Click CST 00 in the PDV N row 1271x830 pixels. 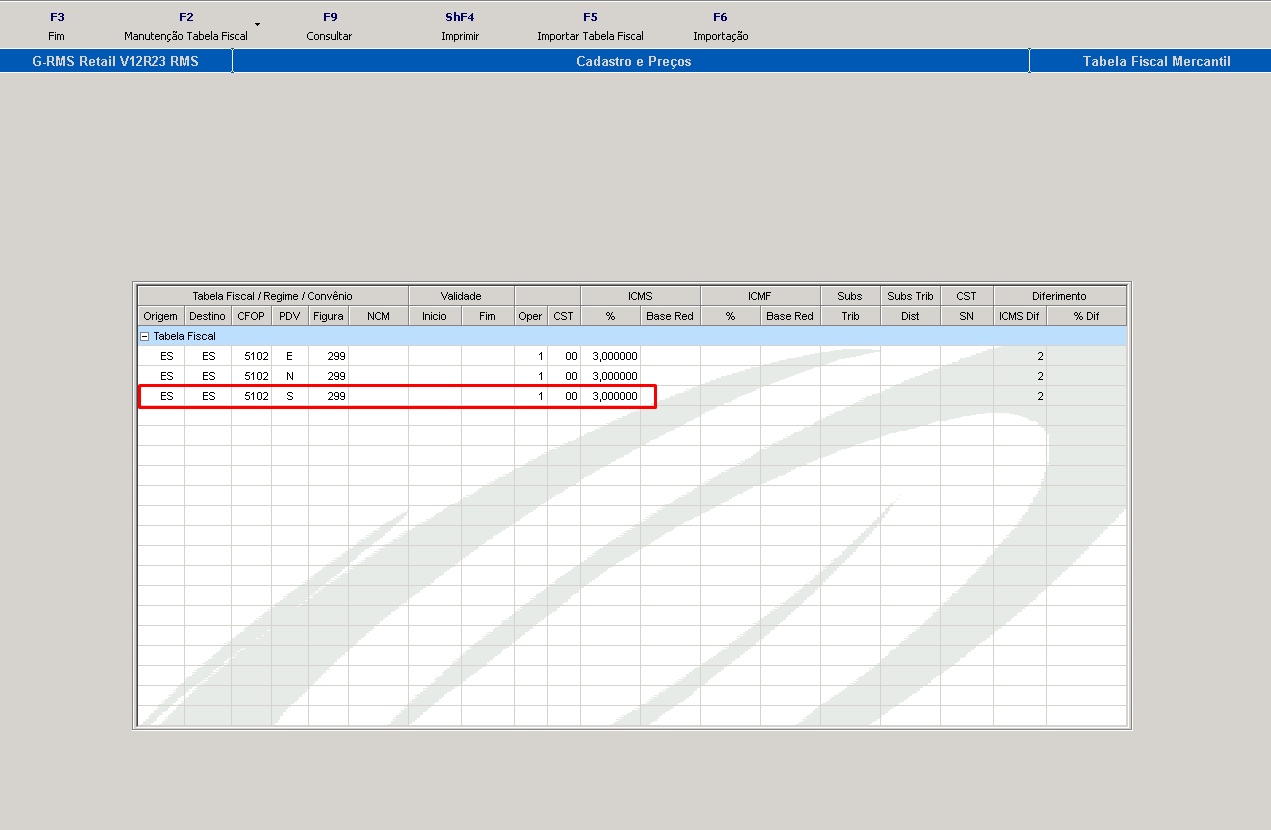tap(564, 376)
